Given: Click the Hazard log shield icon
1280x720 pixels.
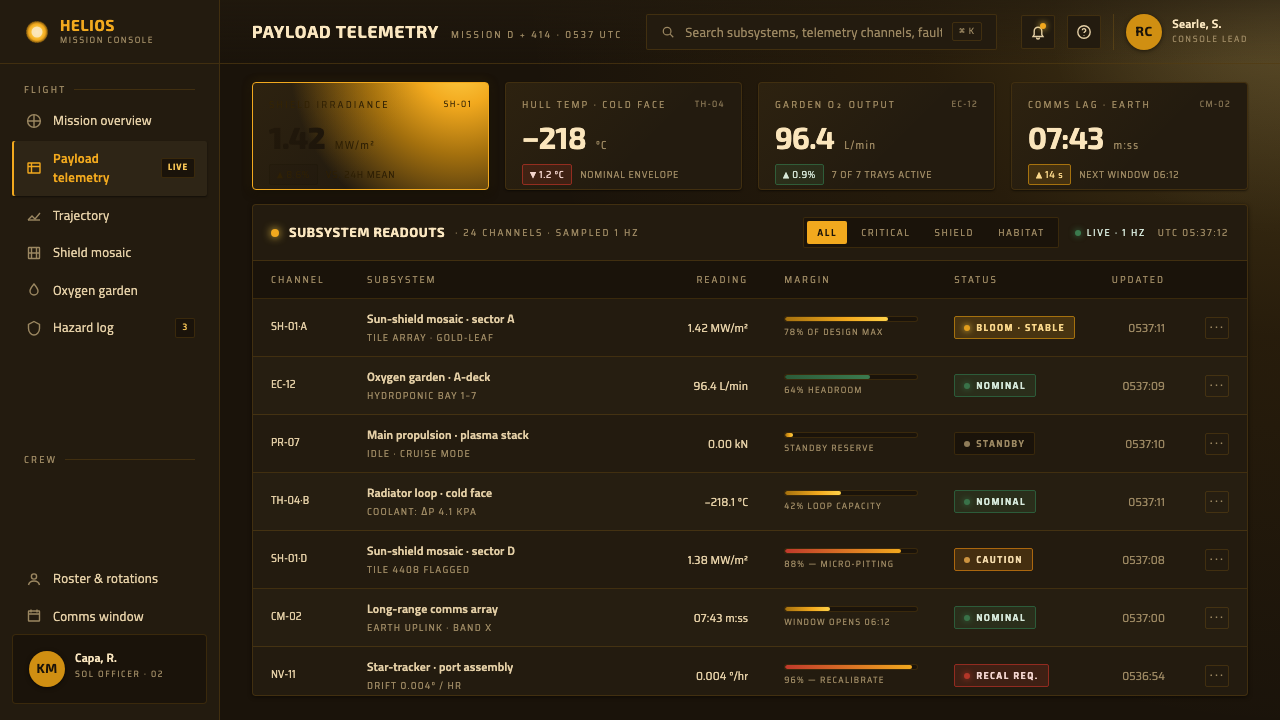Looking at the screenshot, I should click(34, 328).
